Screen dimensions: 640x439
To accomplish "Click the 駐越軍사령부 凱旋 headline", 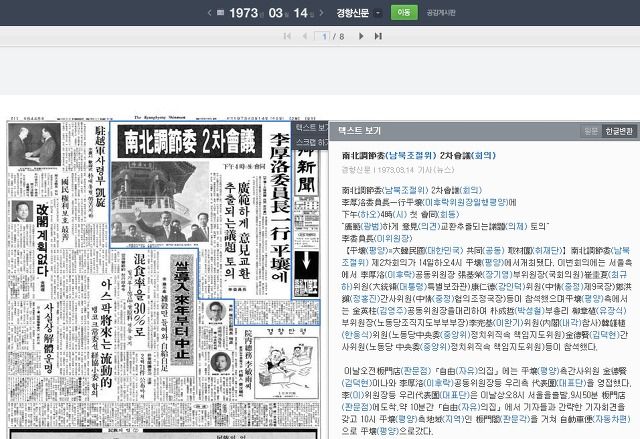I will [101, 166].
